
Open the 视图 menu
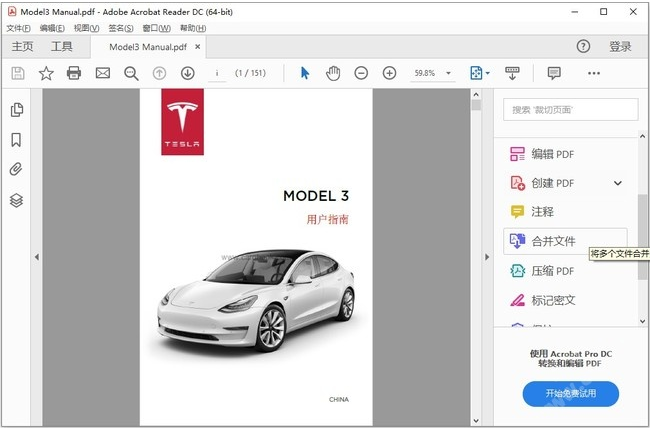click(x=87, y=28)
